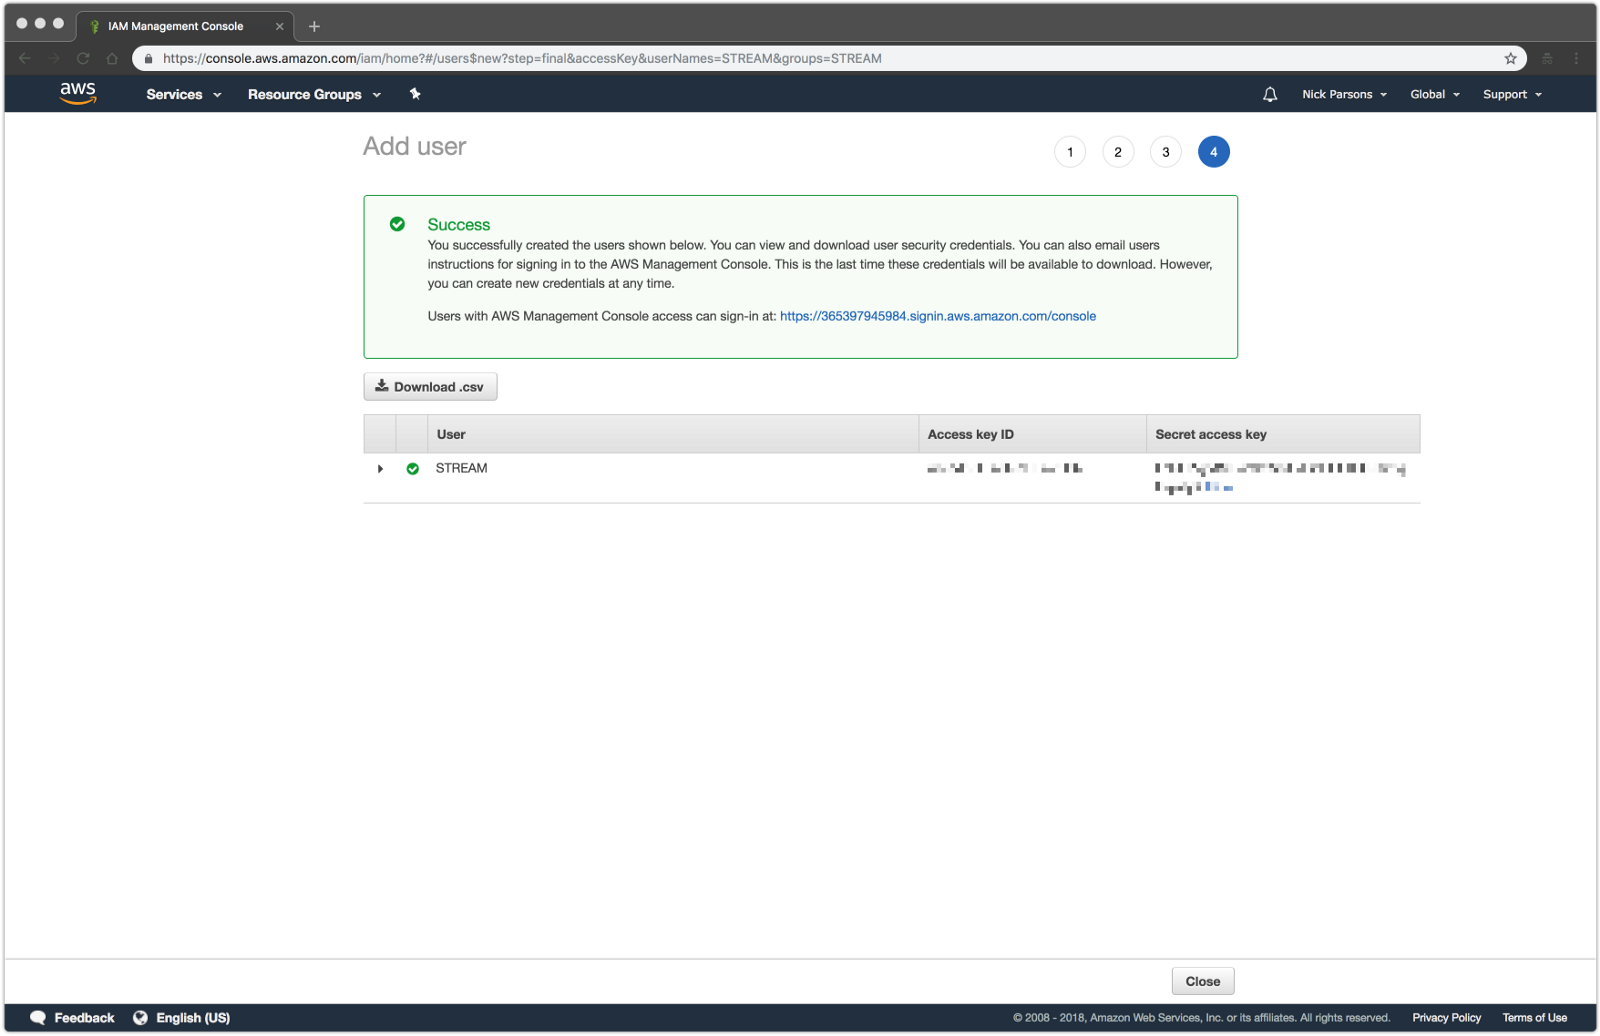Click the copyright notice in footer

[x=1201, y=1018]
